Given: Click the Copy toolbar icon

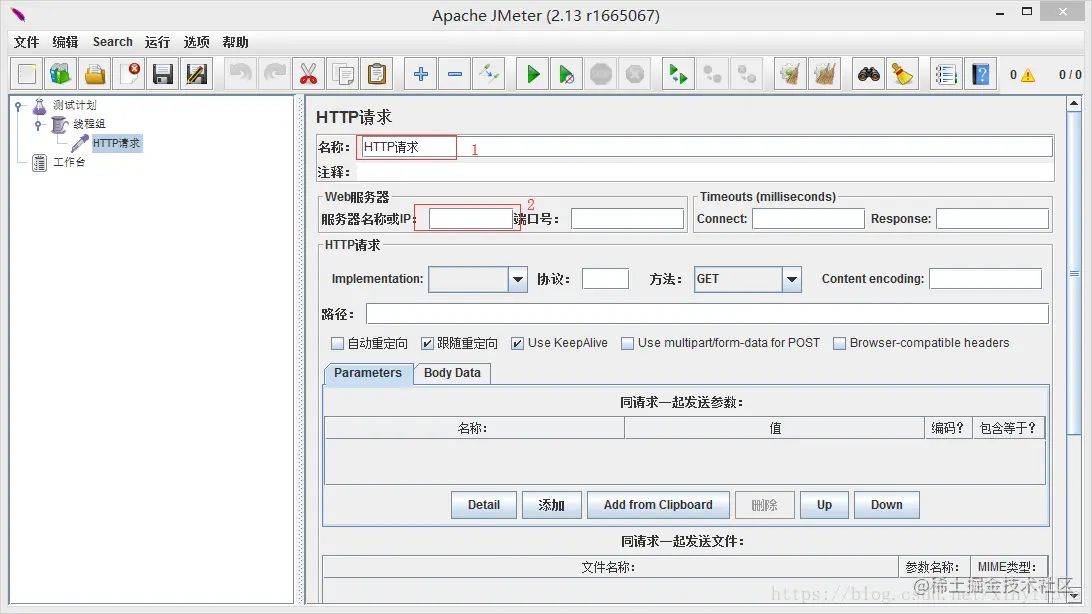Looking at the screenshot, I should pyautogui.click(x=343, y=74).
